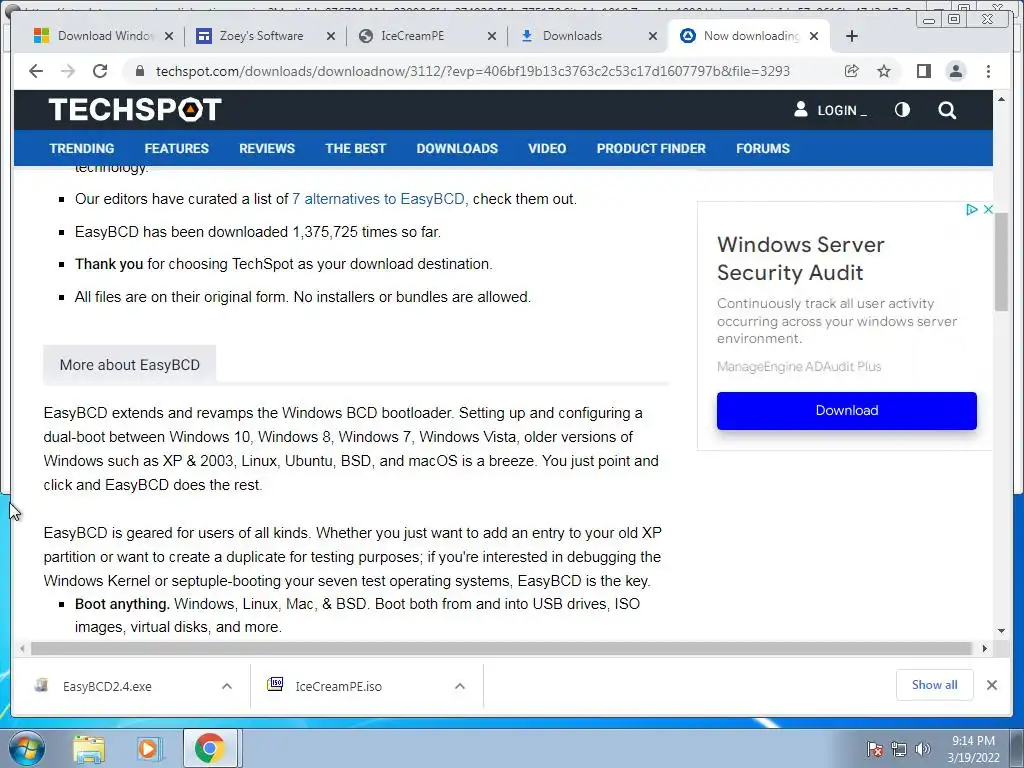Click the TechSpot logo
The height and width of the screenshot is (768, 1024).
pos(135,110)
